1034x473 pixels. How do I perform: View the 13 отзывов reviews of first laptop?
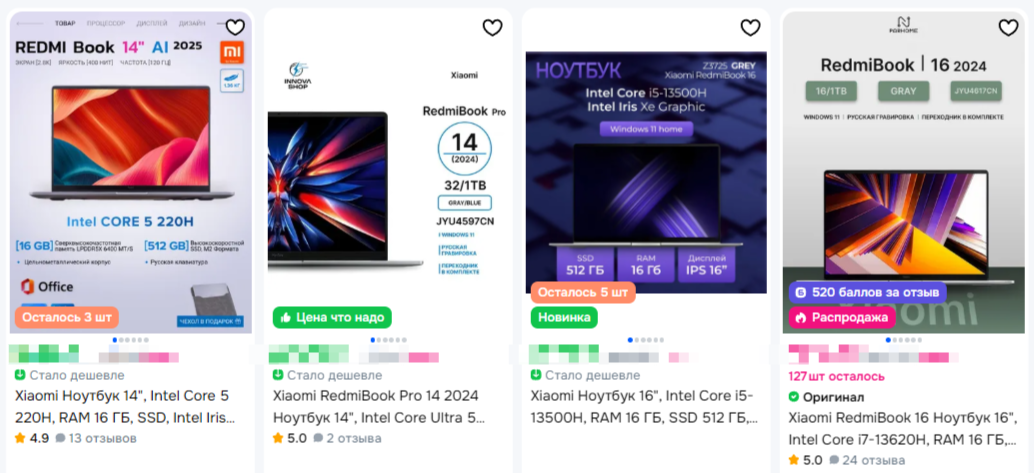tap(96, 438)
